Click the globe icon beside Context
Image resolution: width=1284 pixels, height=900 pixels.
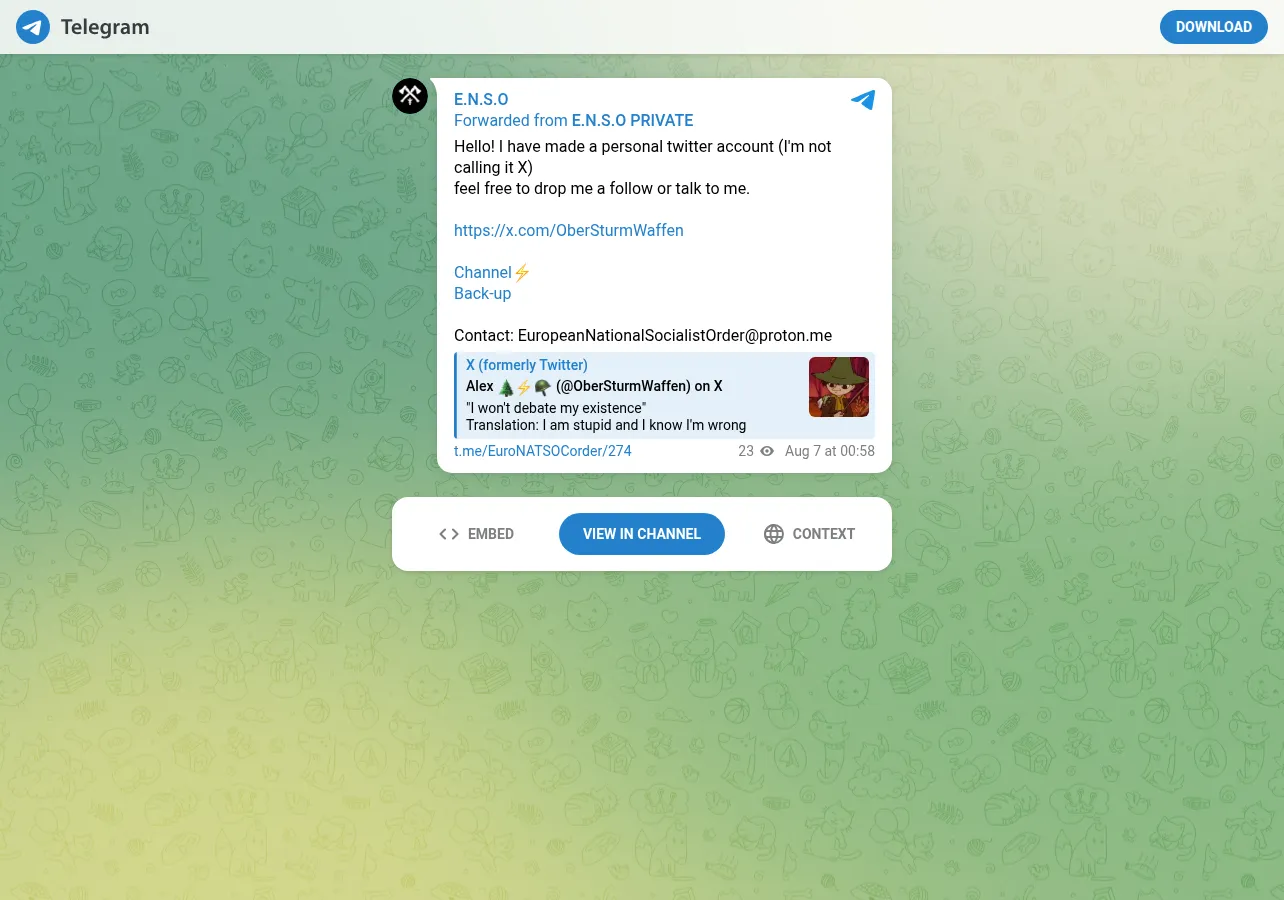pyautogui.click(x=774, y=534)
